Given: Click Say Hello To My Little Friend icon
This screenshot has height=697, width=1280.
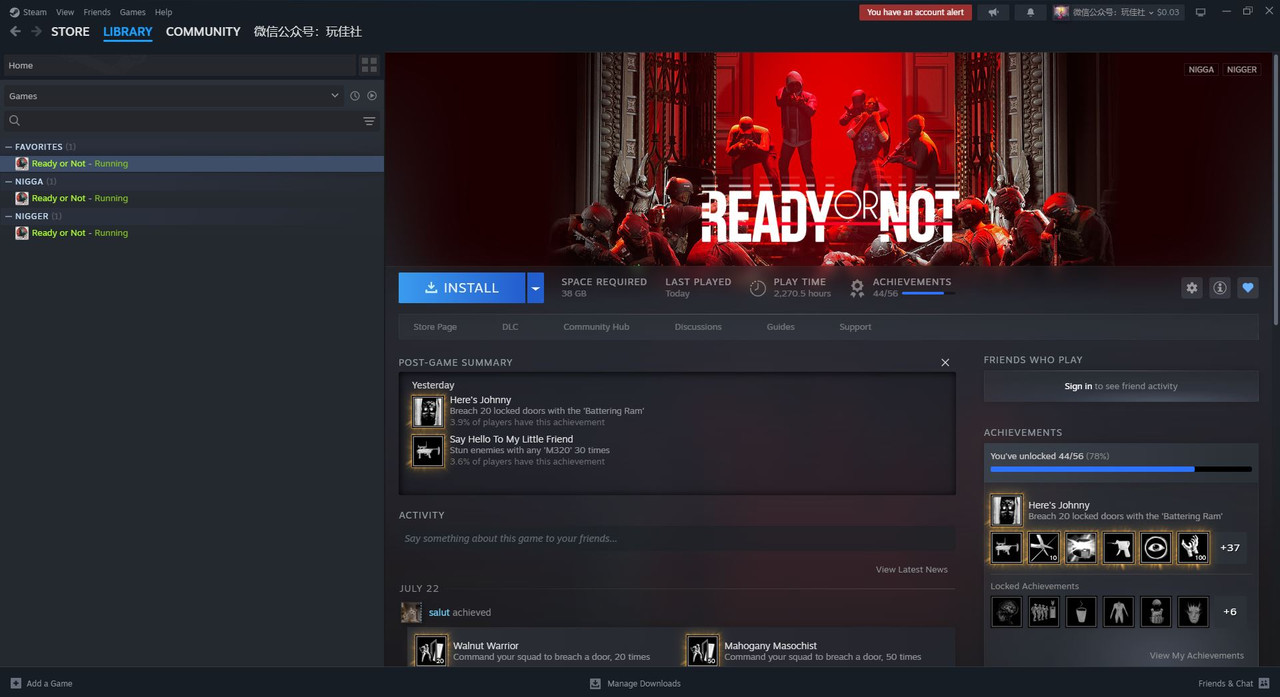Looking at the screenshot, I should coord(428,450).
